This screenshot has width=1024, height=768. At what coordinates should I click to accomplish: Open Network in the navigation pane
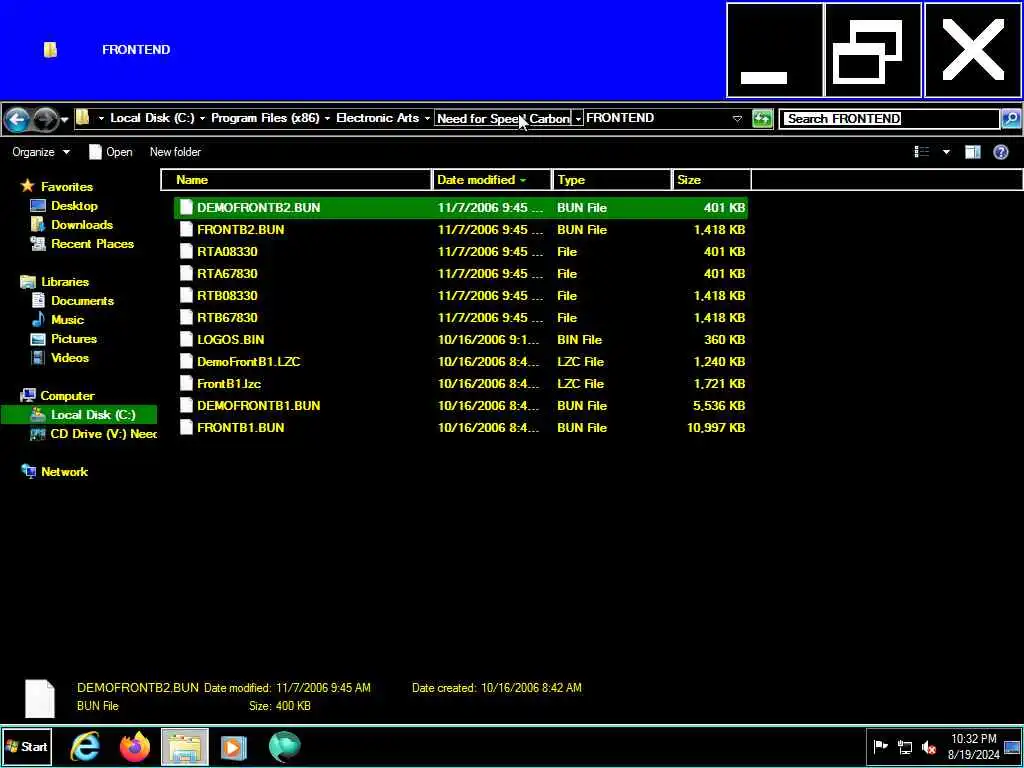[x=64, y=472]
